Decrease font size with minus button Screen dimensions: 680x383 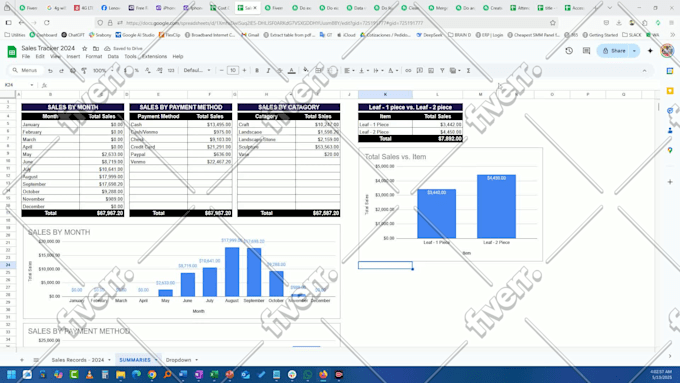[x=222, y=70]
